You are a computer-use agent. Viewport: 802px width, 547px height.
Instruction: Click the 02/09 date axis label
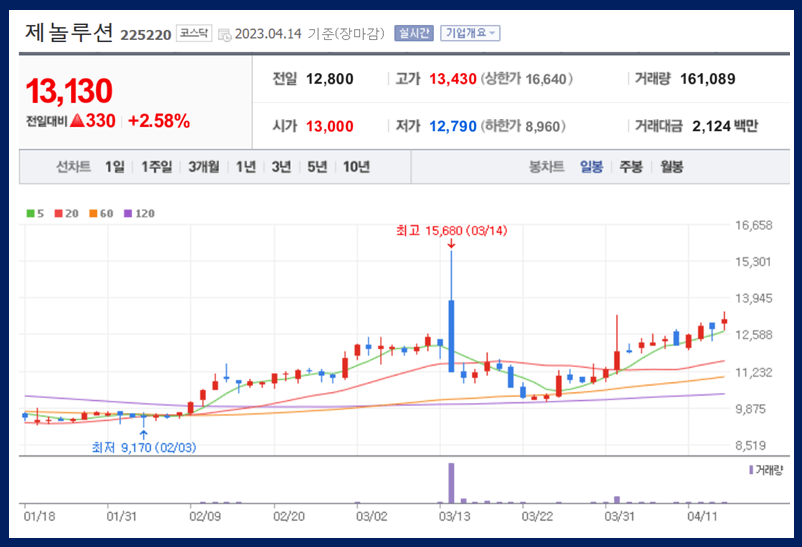(205, 516)
